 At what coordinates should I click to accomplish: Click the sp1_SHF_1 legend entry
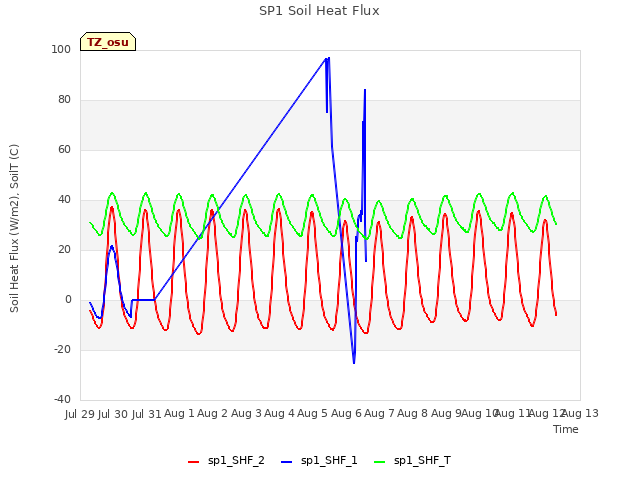coord(319,461)
